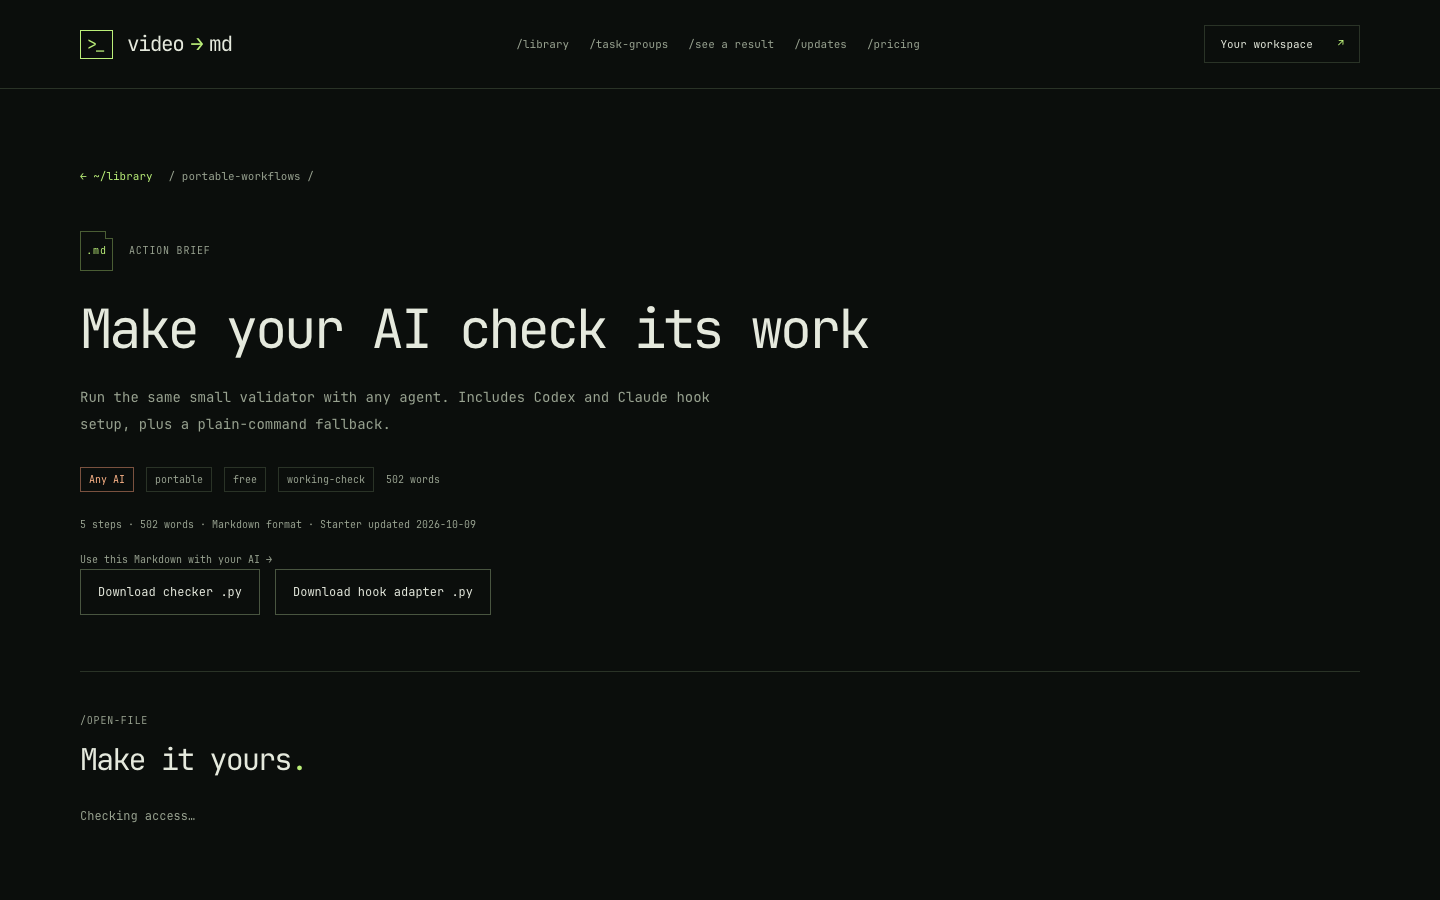Select the Any AI tag
This screenshot has height=900, width=1440.
click(x=107, y=480)
